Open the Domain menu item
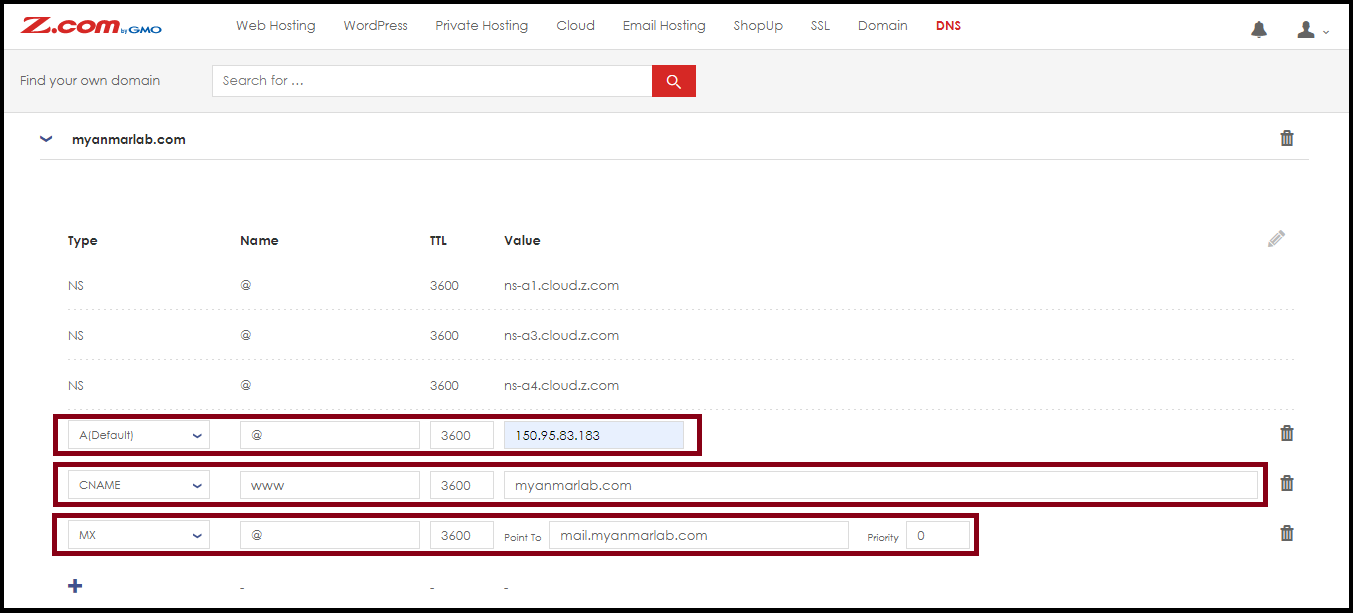Image resolution: width=1353 pixels, height=613 pixels. coord(883,26)
